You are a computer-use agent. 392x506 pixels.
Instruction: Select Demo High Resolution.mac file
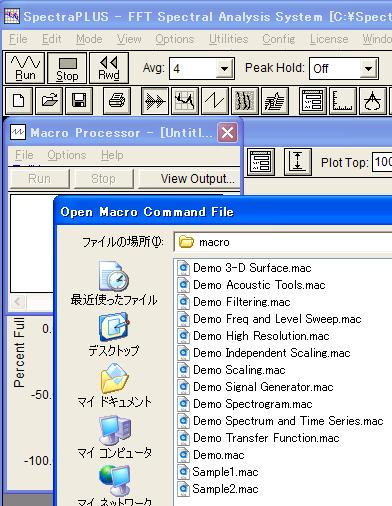tap(254, 336)
